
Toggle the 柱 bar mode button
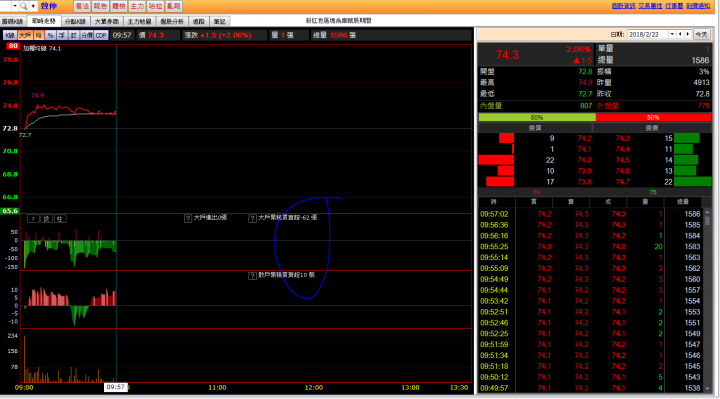(60, 219)
